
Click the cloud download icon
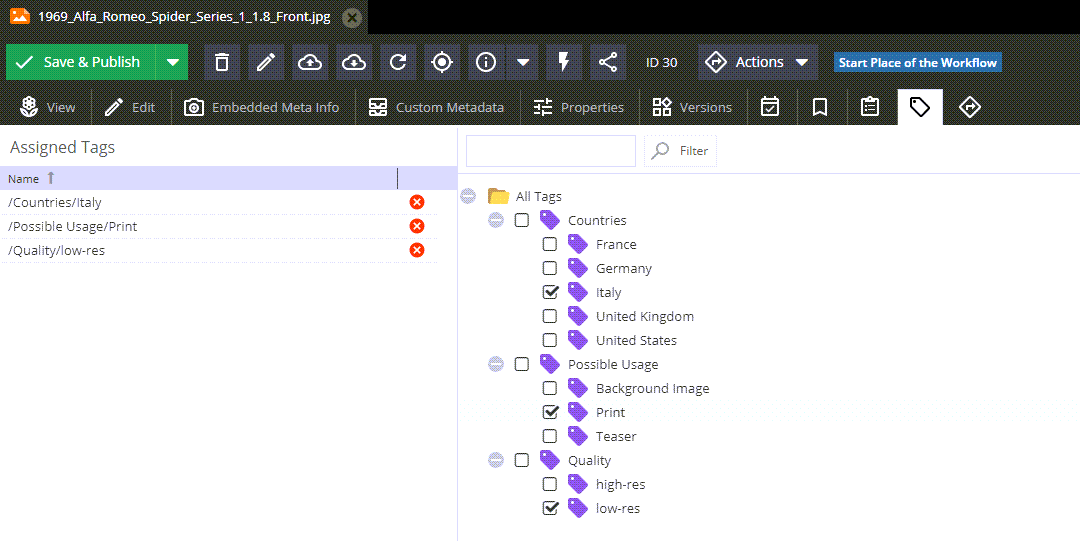click(354, 62)
